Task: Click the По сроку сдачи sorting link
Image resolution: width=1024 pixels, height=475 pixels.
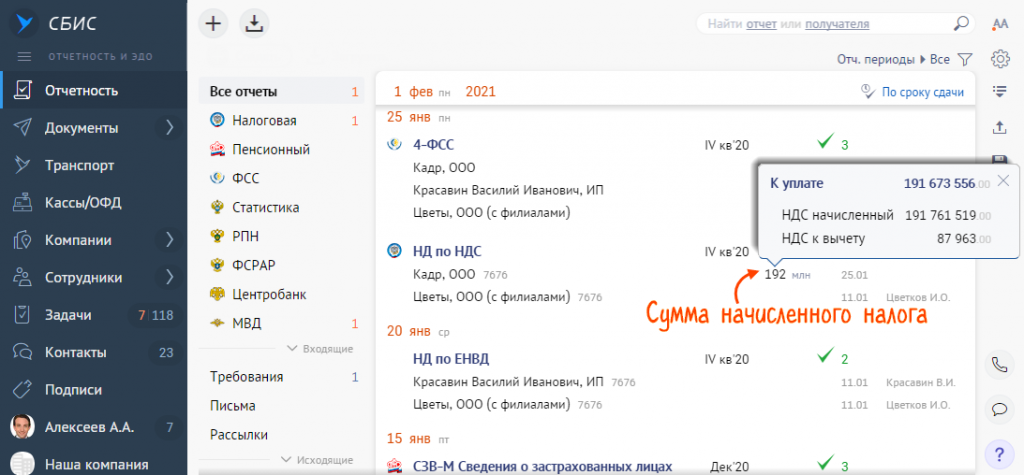Action: (921, 92)
